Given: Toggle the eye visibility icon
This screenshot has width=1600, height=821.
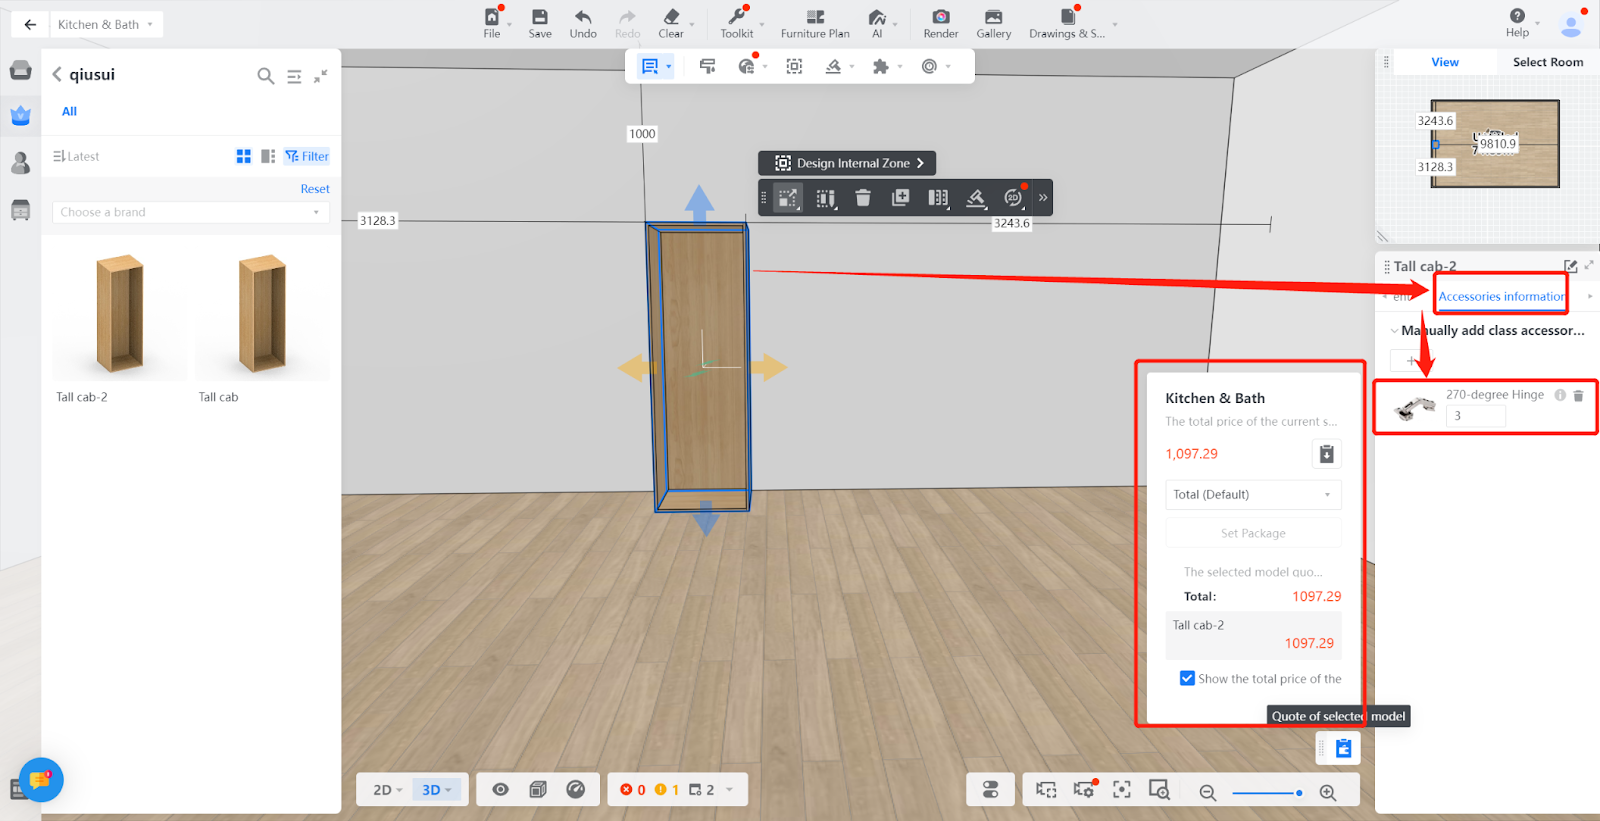Looking at the screenshot, I should 500,790.
